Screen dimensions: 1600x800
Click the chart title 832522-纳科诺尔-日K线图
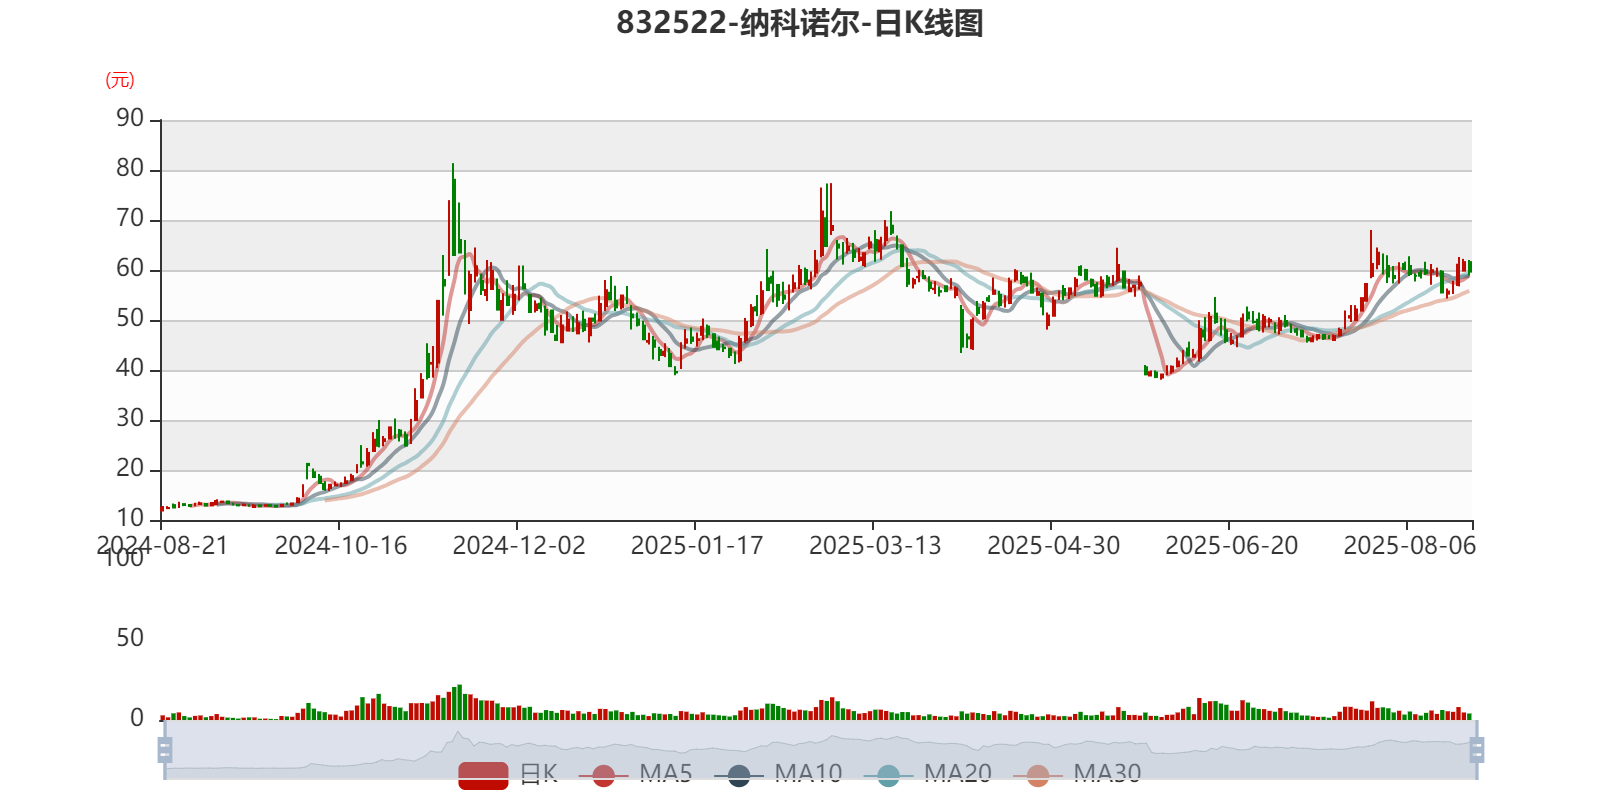coord(800,23)
